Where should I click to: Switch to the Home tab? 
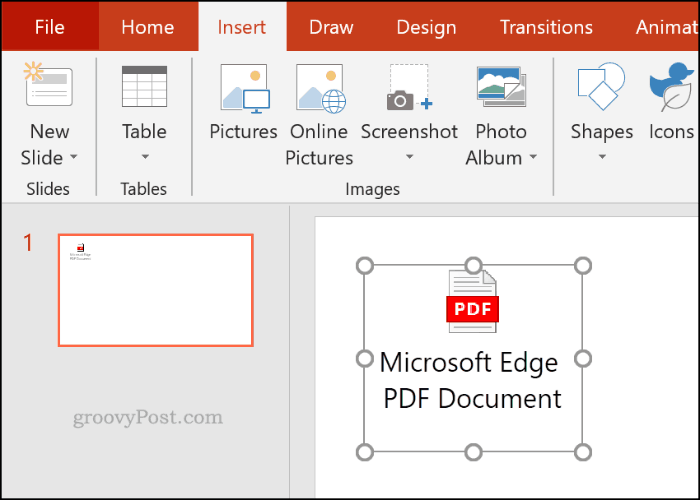click(147, 27)
